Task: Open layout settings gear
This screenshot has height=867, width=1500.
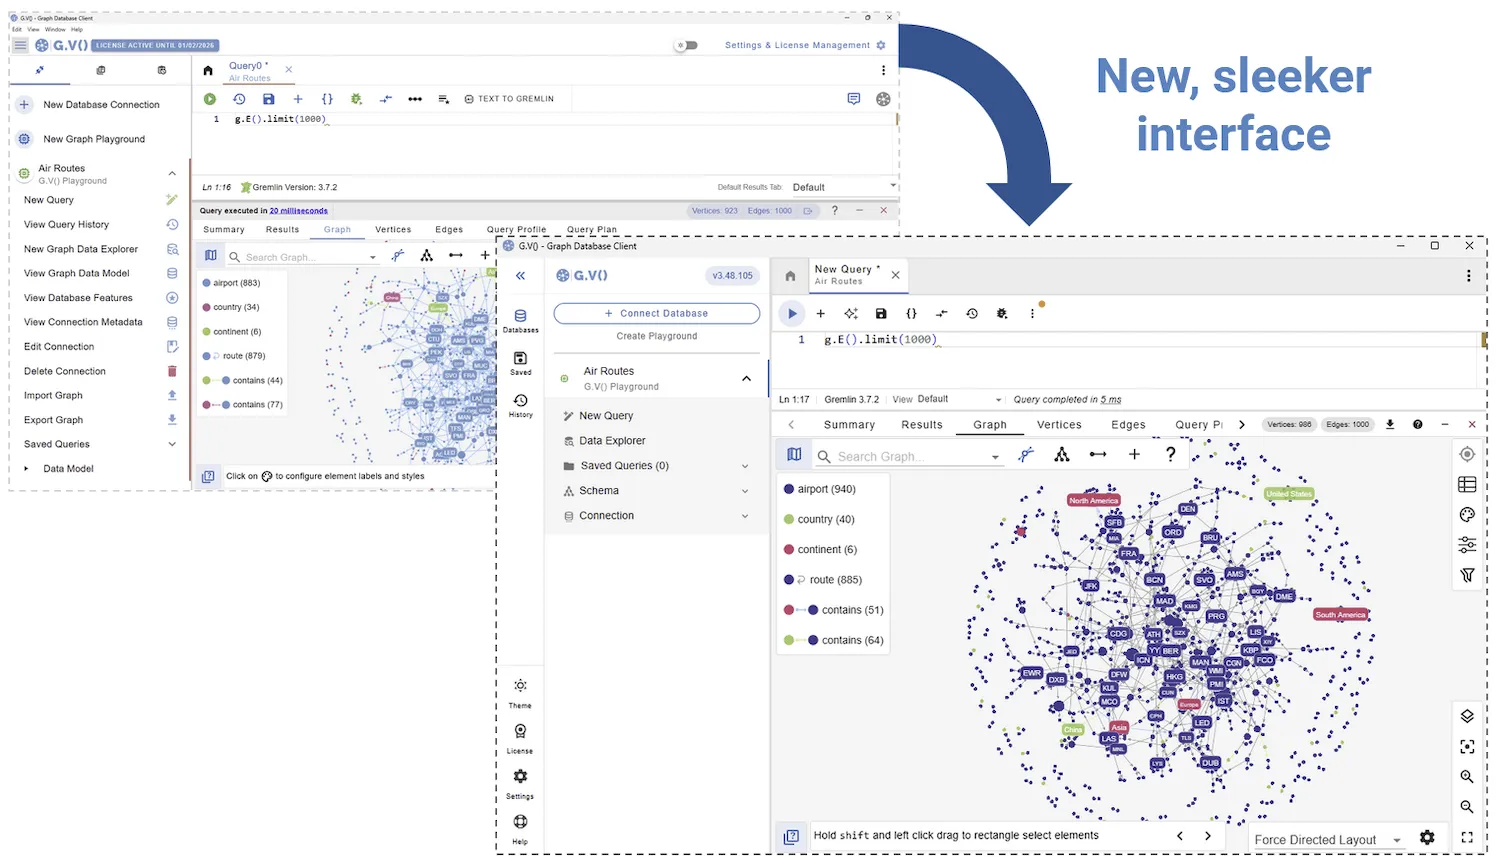Action: 1427,838
